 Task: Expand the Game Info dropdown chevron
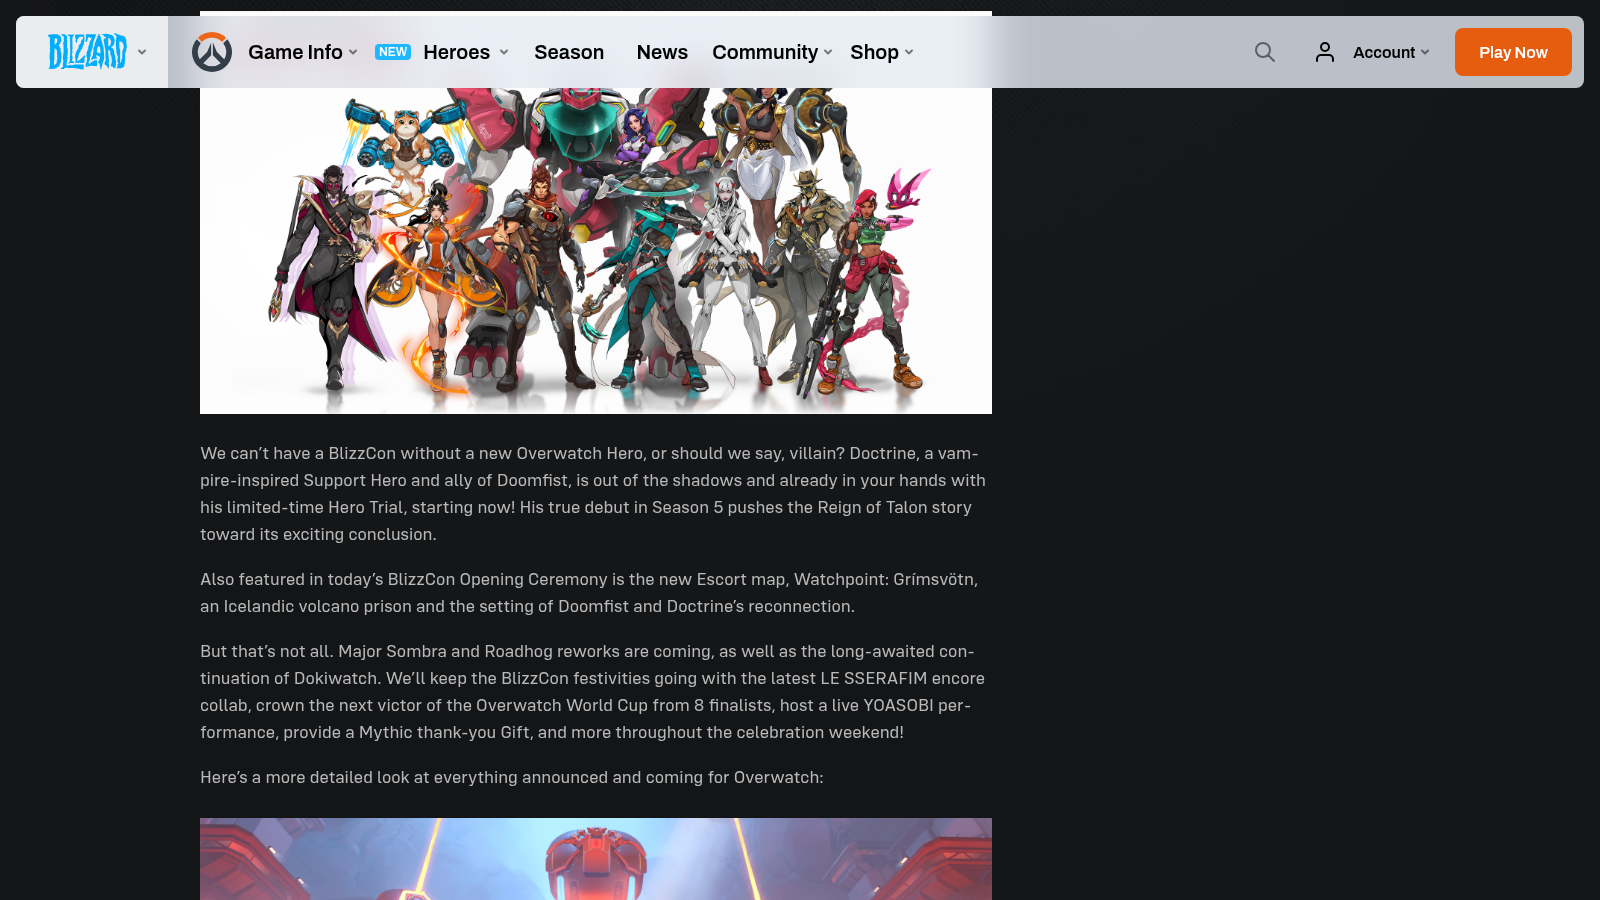353,52
